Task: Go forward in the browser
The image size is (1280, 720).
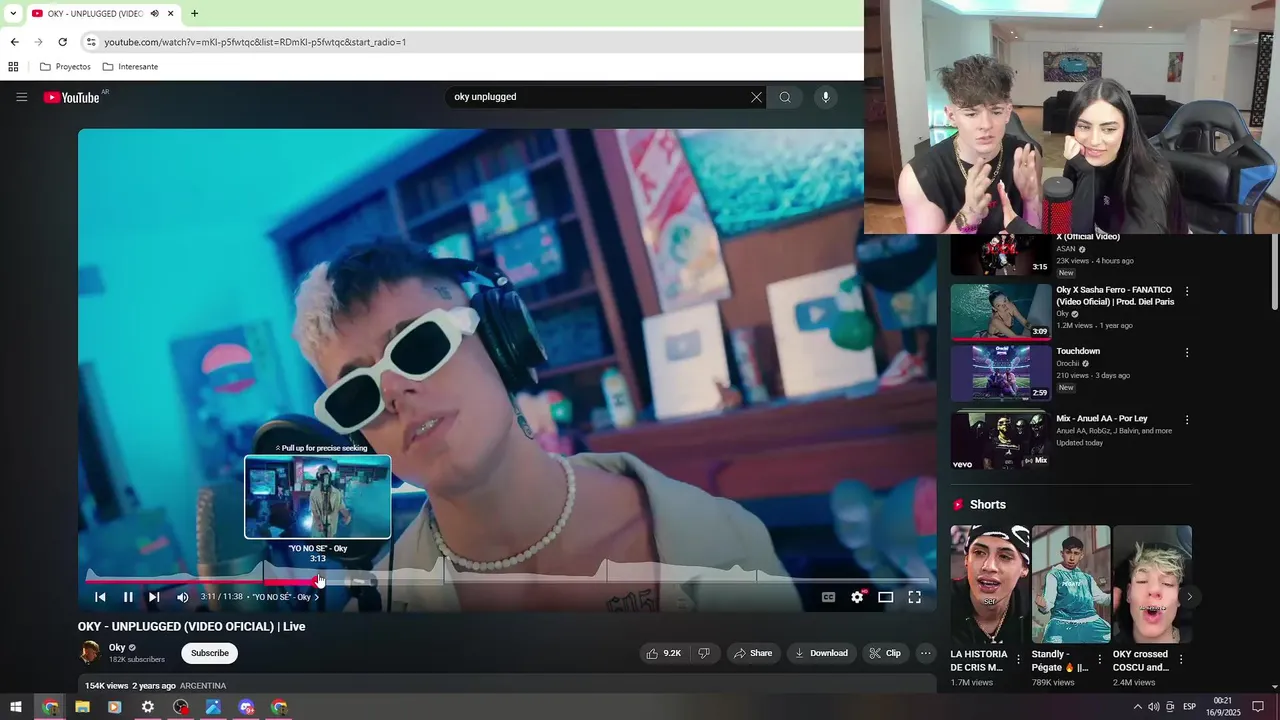Action: click(x=38, y=42)
